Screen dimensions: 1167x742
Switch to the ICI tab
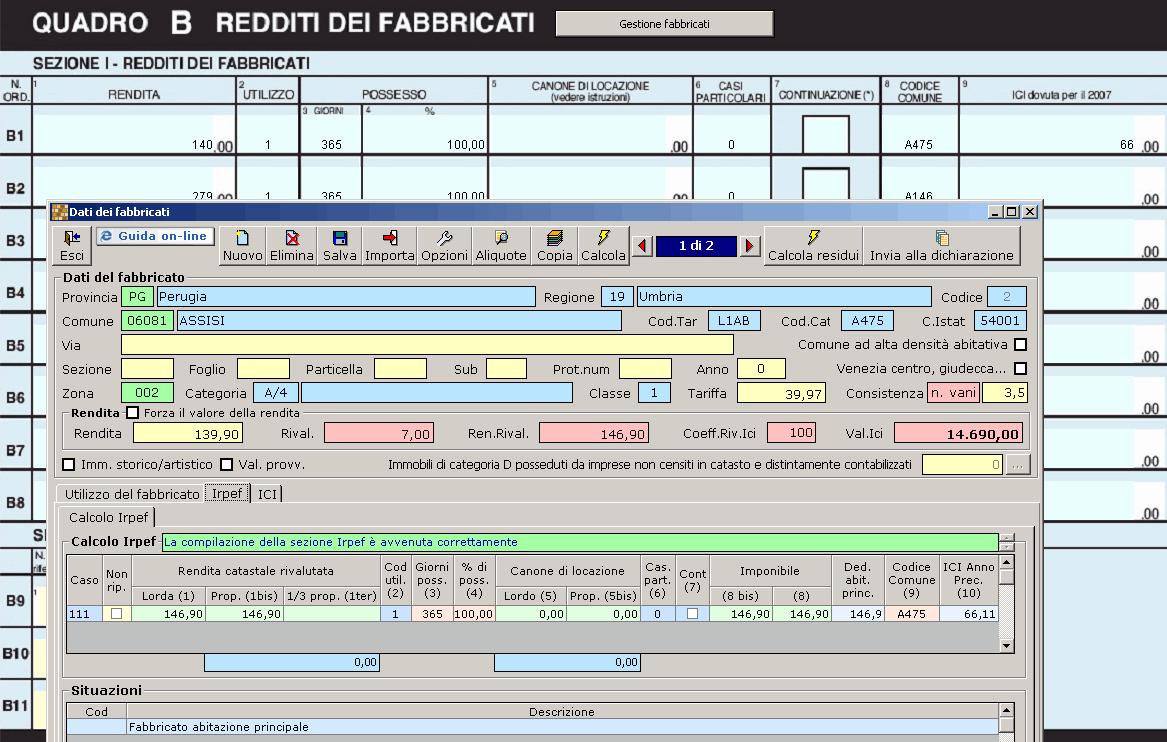[267, 494]
